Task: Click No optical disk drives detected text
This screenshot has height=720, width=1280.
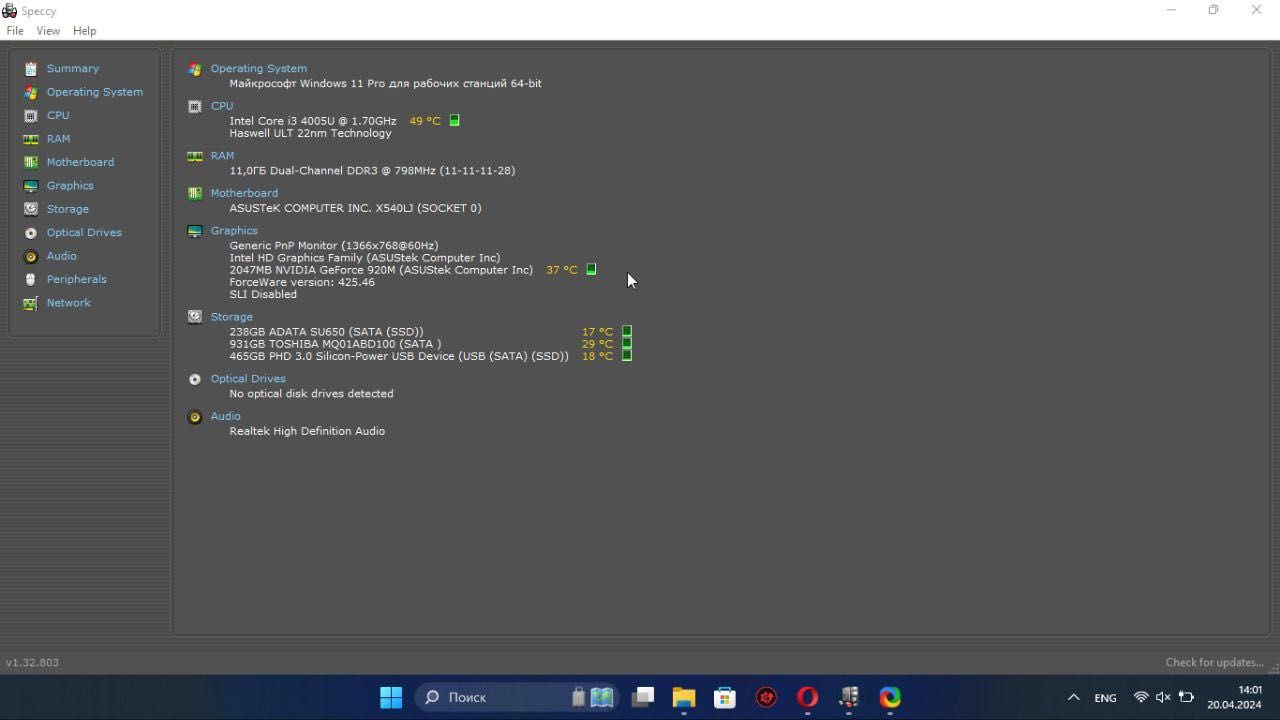Action: (311, 394)
